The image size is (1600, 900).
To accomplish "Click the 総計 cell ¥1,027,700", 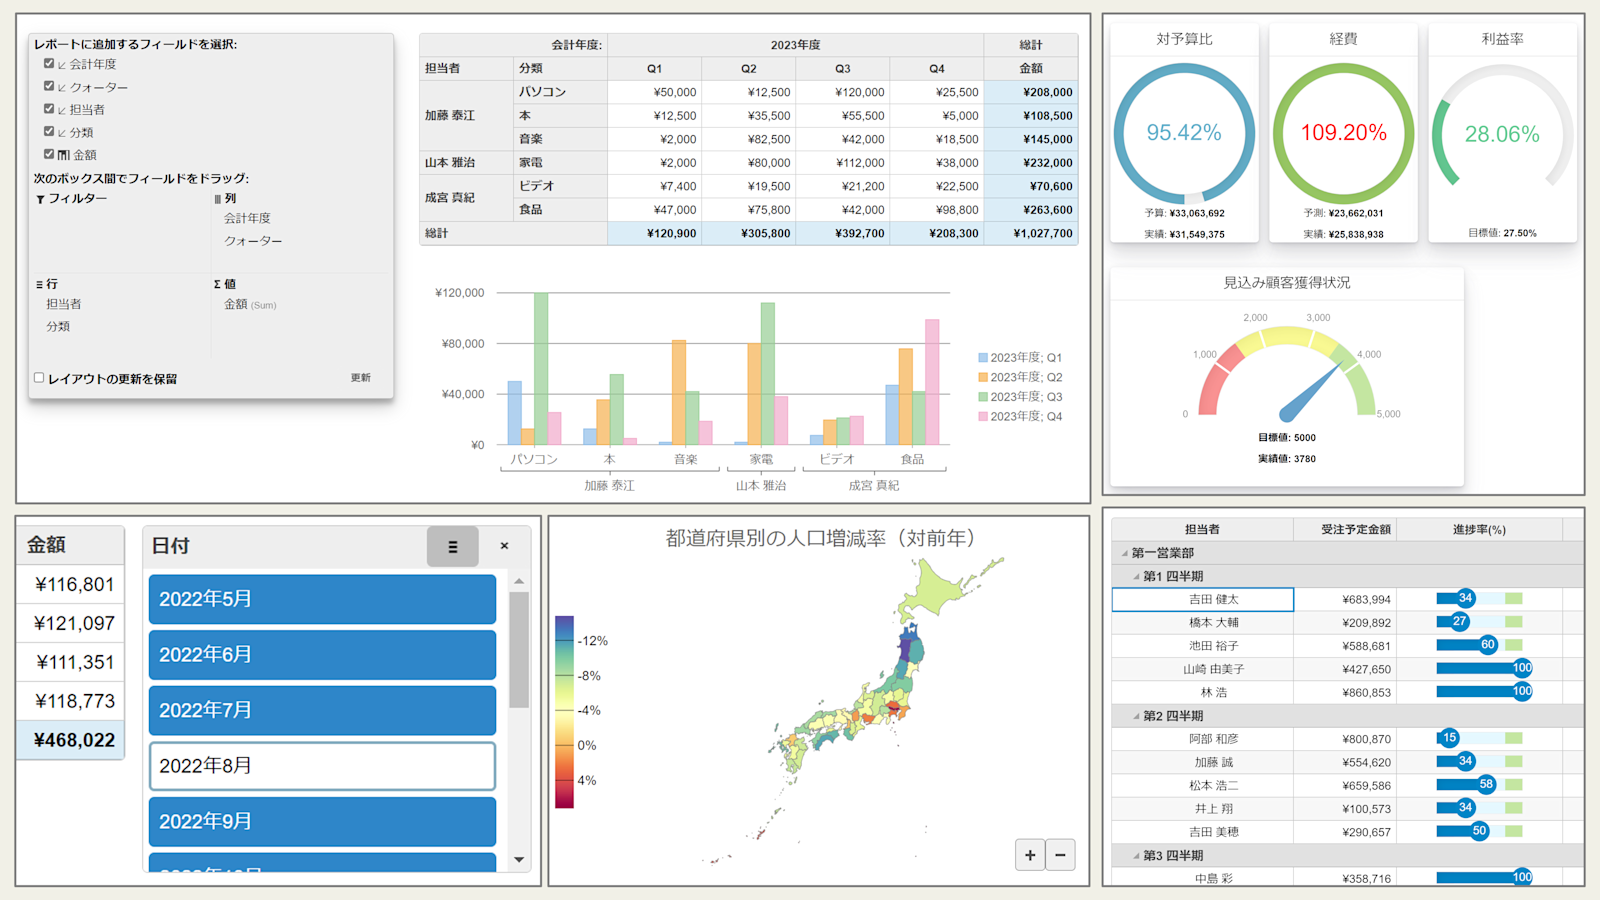I will click(x=1031, y=233).
